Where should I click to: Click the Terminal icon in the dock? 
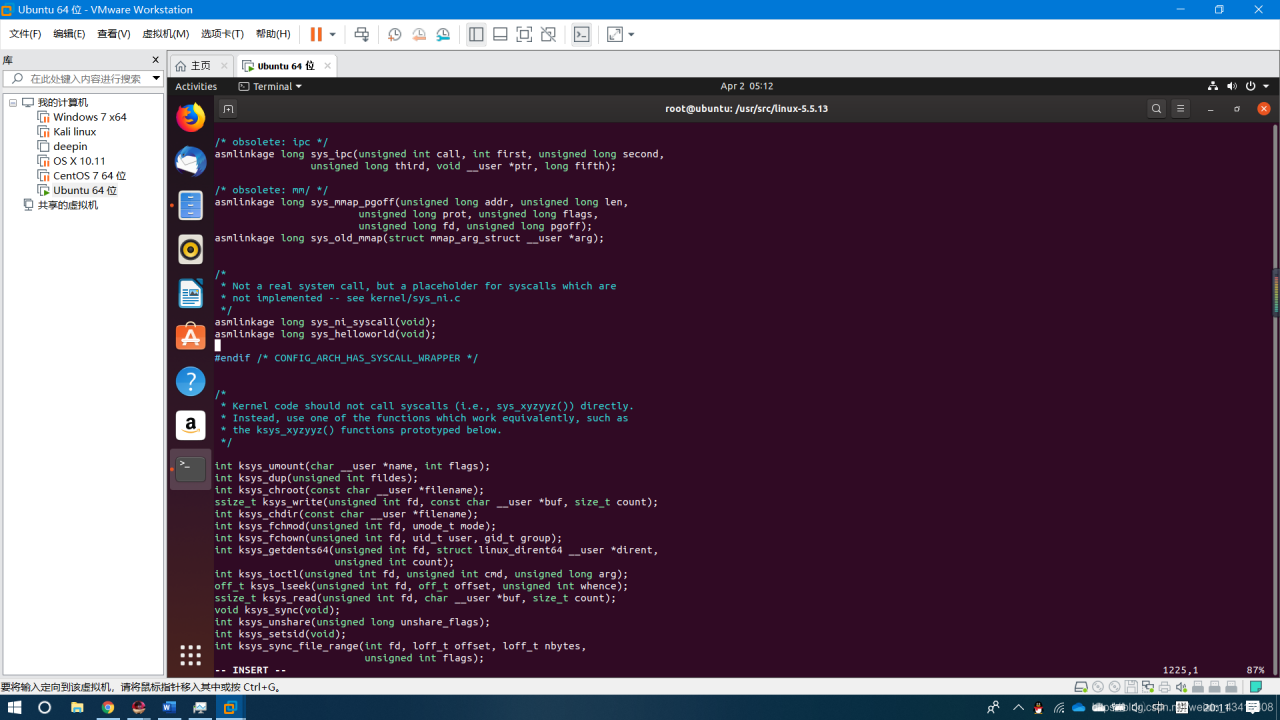(x=190, y=469)
